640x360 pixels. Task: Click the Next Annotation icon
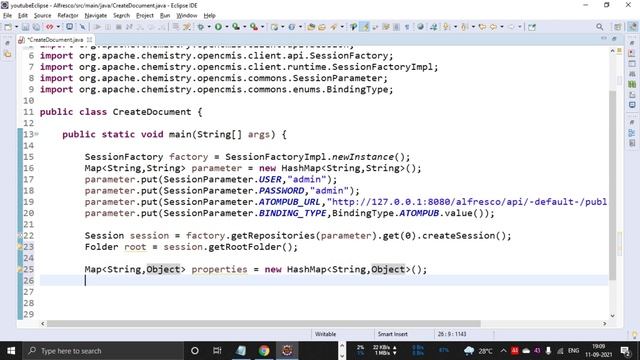tap(447, 27)
